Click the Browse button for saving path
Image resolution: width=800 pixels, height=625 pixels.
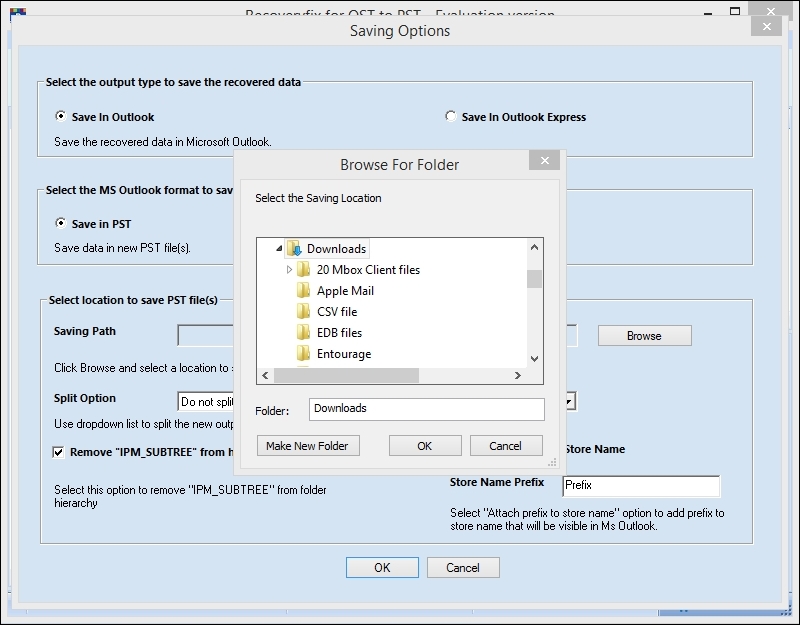(x=644, y=335)
